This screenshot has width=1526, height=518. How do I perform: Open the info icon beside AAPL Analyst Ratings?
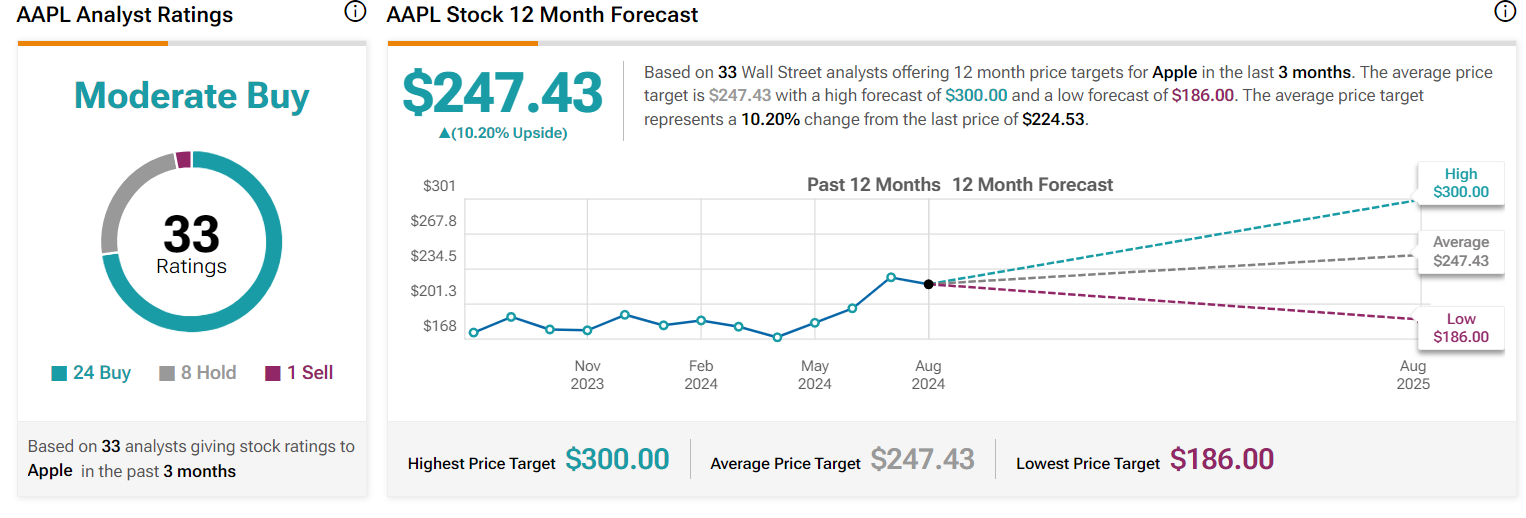[x=354, y=12]
